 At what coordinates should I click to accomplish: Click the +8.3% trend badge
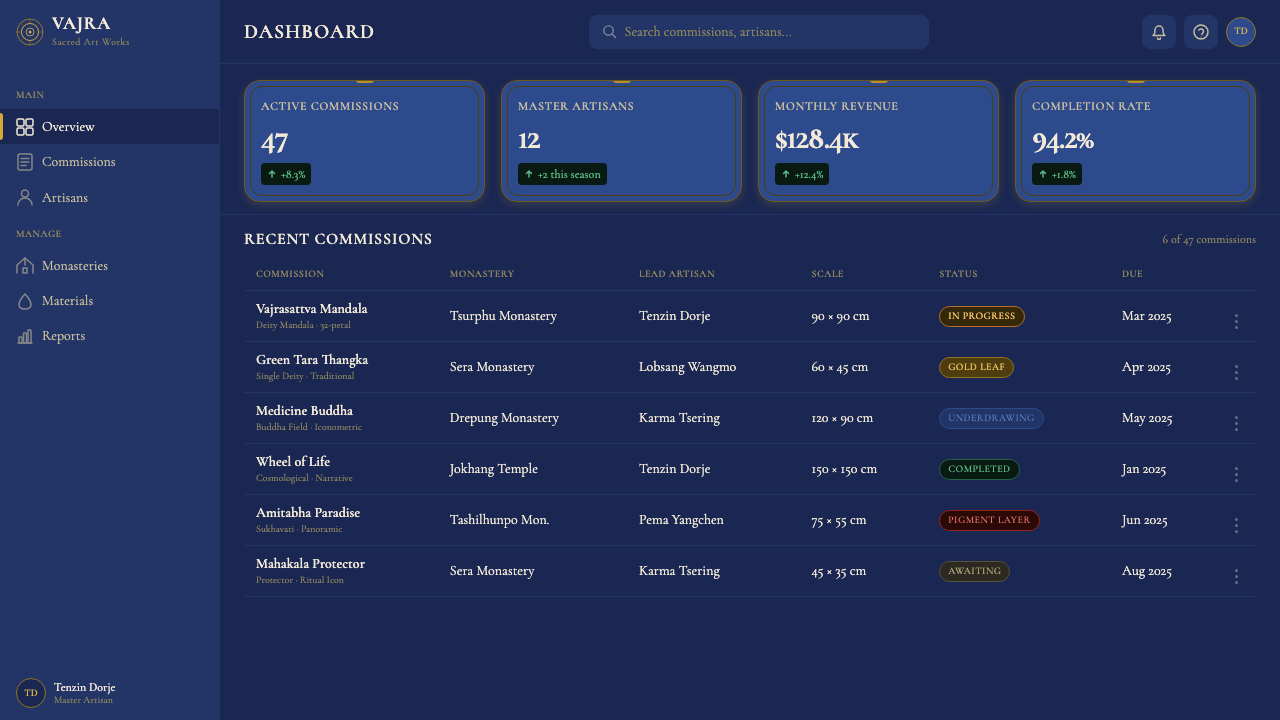click(x=286, y=174)
